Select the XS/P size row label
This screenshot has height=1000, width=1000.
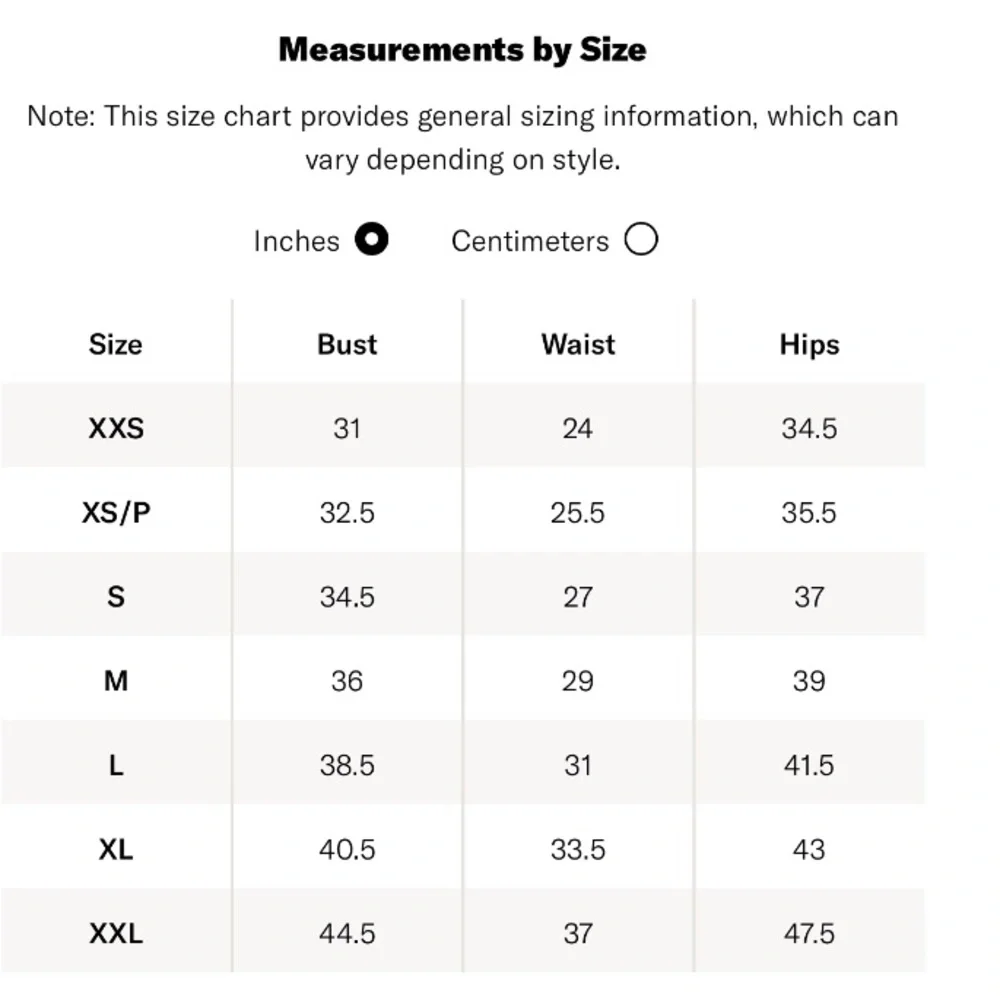click(116, 513)
